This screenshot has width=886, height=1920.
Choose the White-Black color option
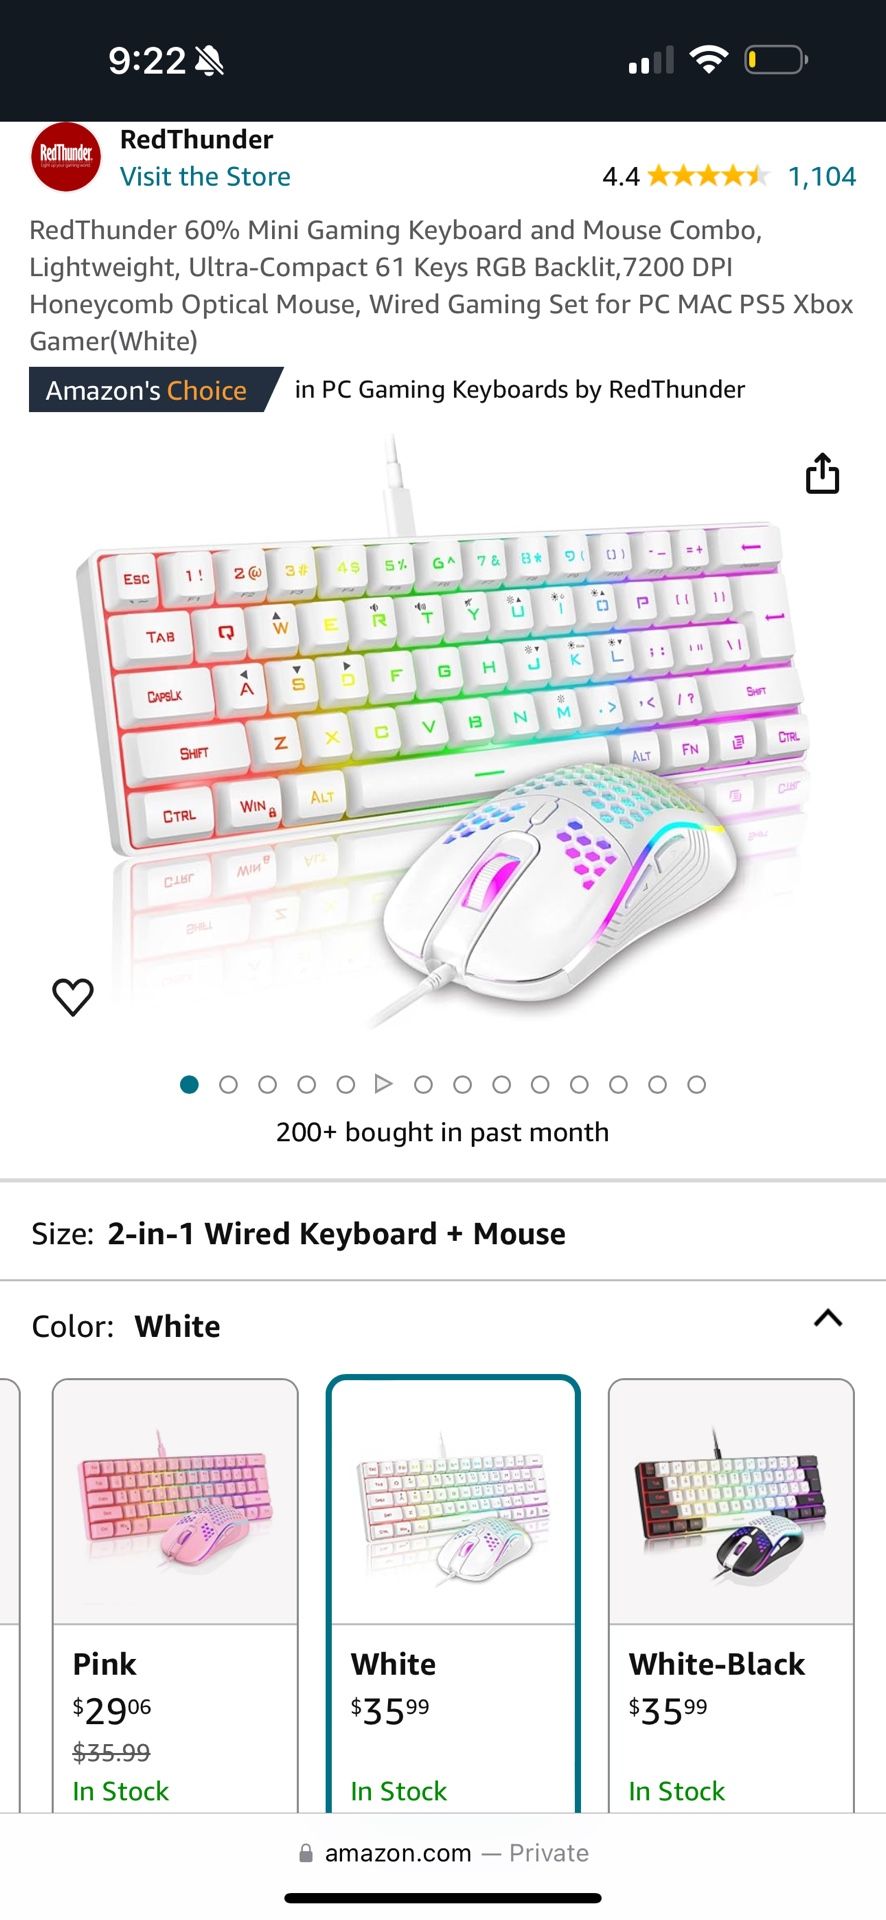coord(731,1596)
